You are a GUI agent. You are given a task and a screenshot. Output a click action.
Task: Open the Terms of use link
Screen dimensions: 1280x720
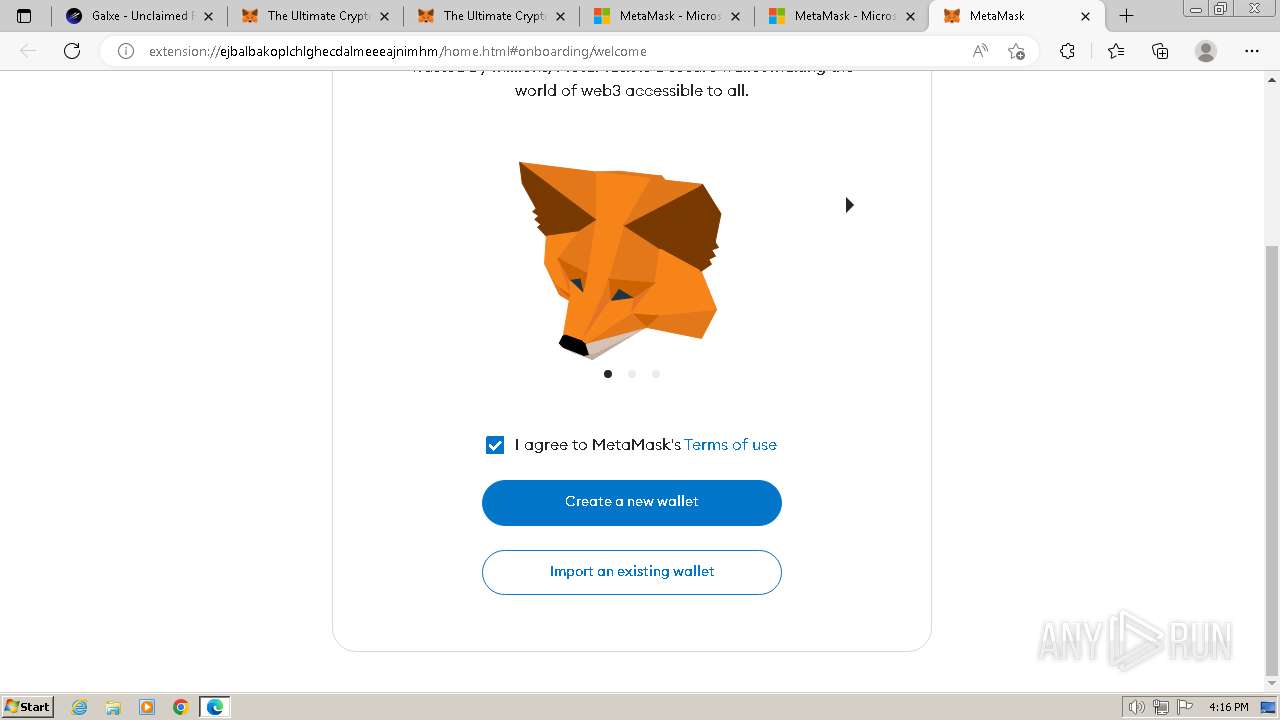click(x=730, y=445)
